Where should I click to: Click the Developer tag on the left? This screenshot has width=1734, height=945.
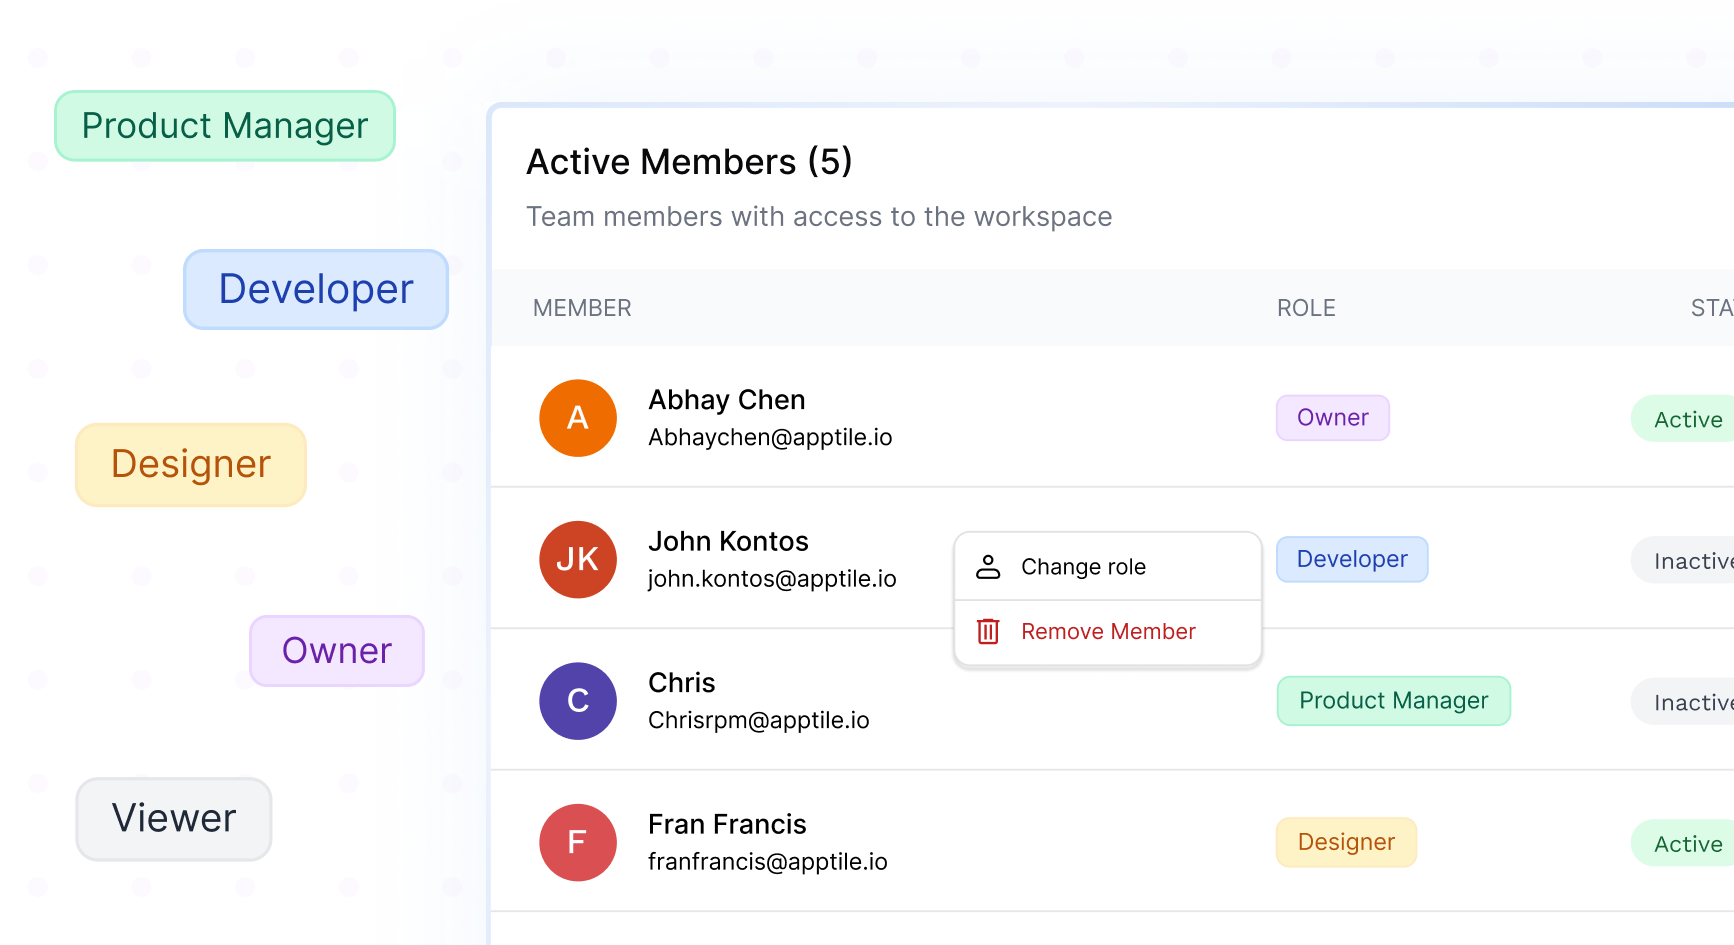(316, 289)
